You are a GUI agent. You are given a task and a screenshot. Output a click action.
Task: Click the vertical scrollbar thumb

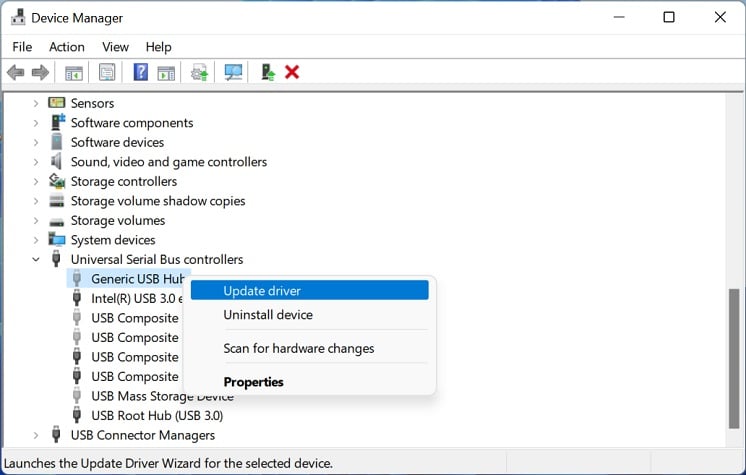[x=734, y=359]
